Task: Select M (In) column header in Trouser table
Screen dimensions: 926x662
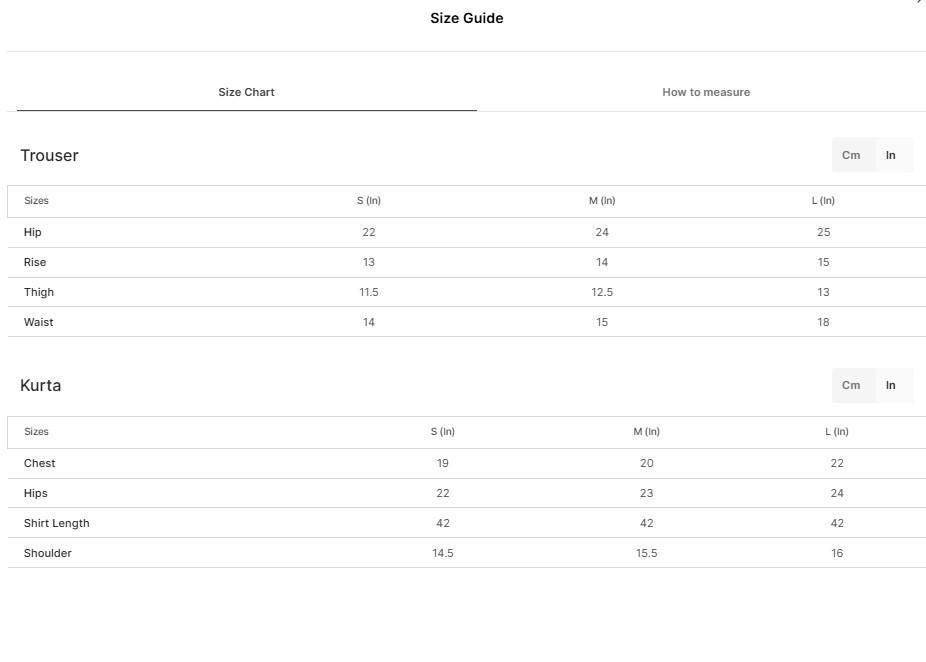Action: click(x=602, y=201)
